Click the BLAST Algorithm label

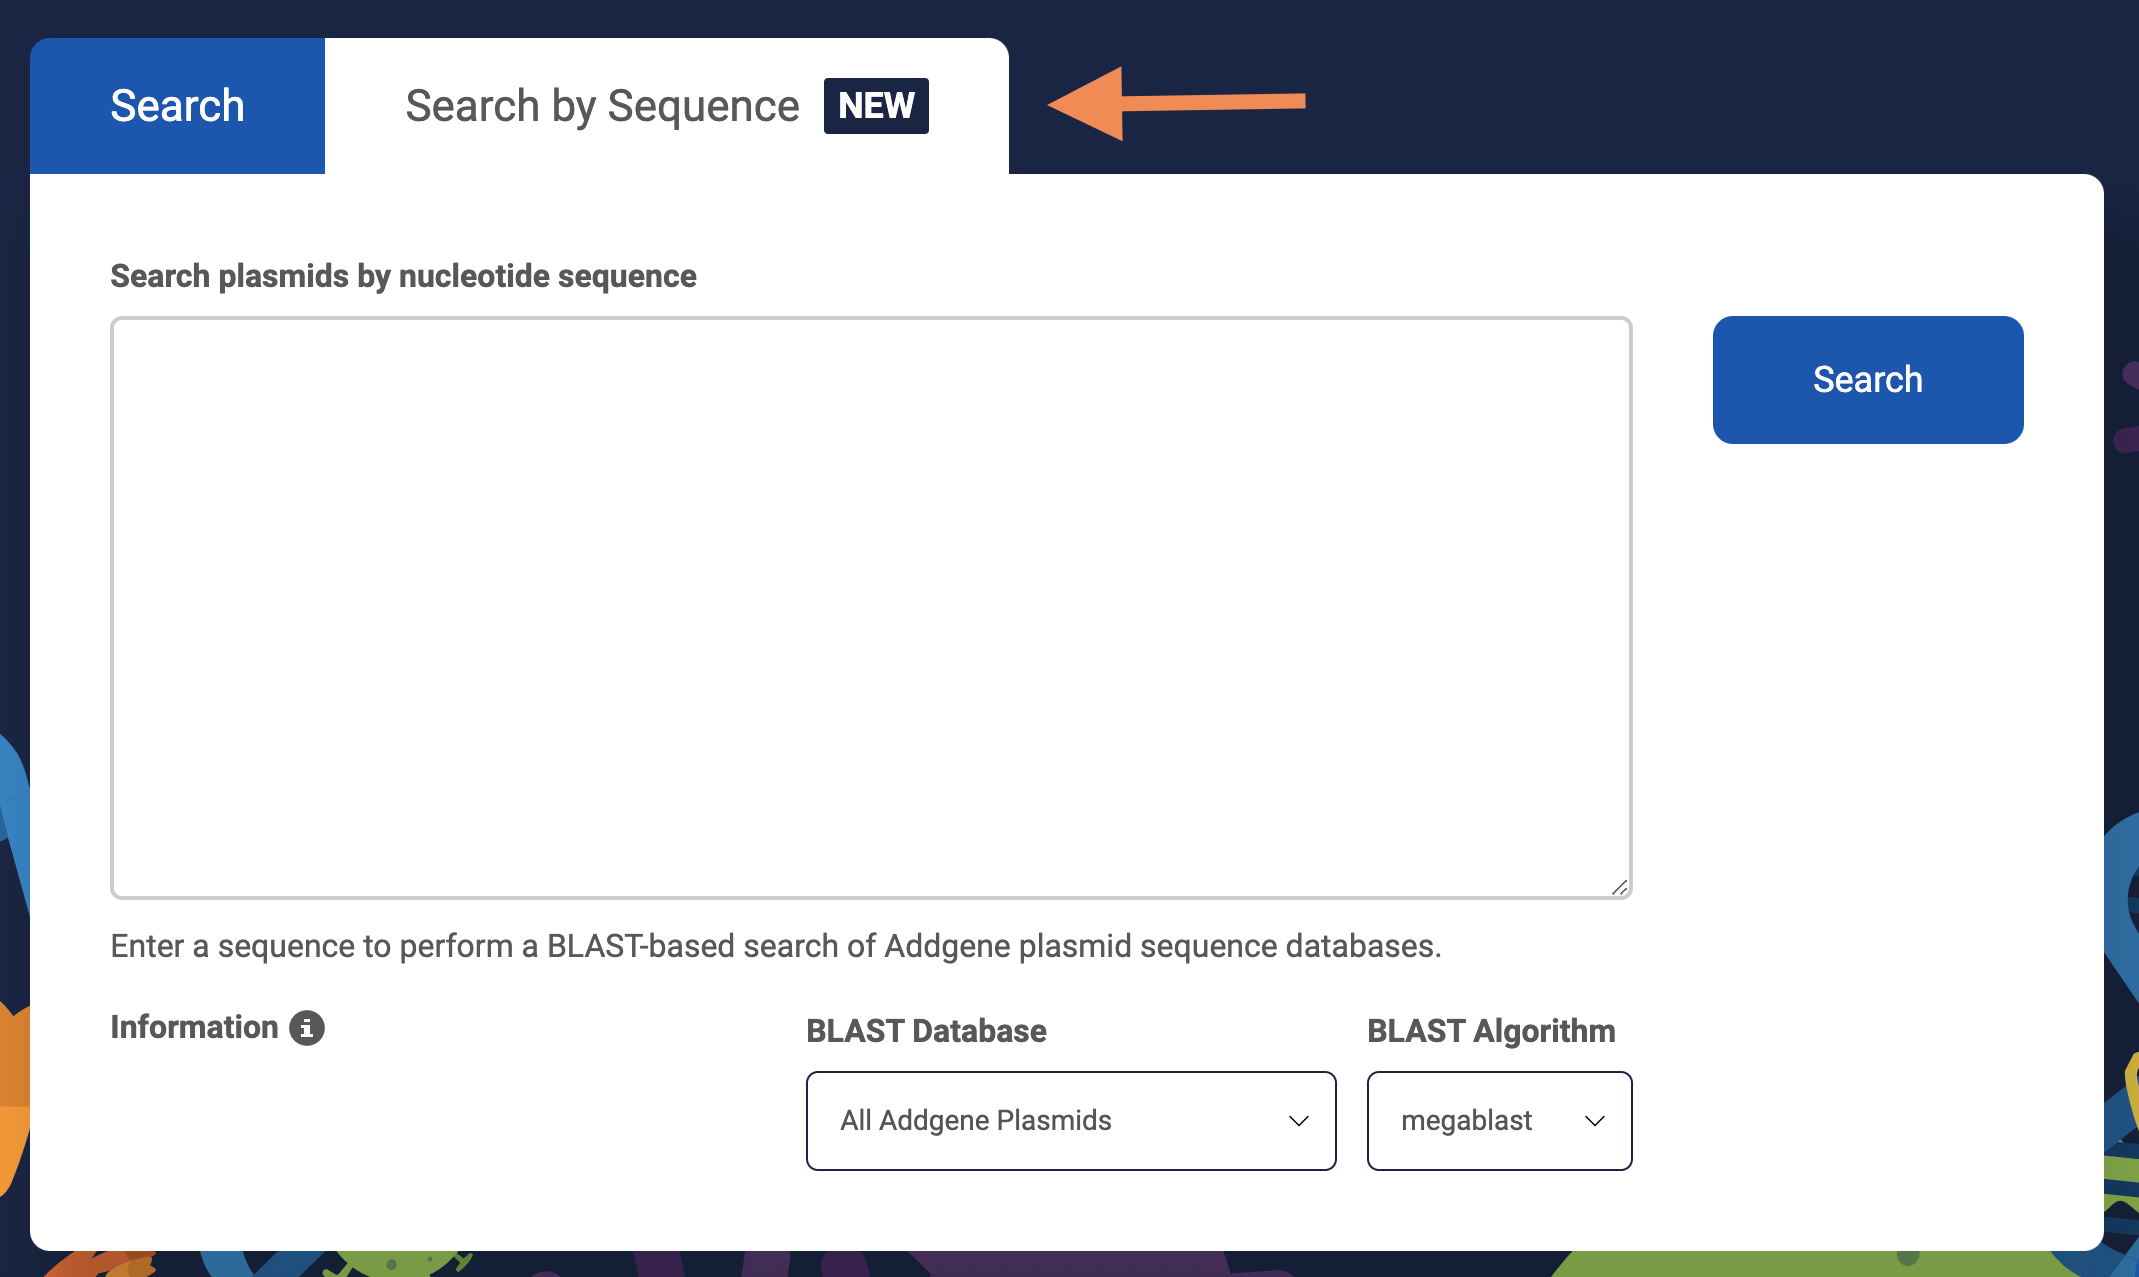point(1491,1031)
